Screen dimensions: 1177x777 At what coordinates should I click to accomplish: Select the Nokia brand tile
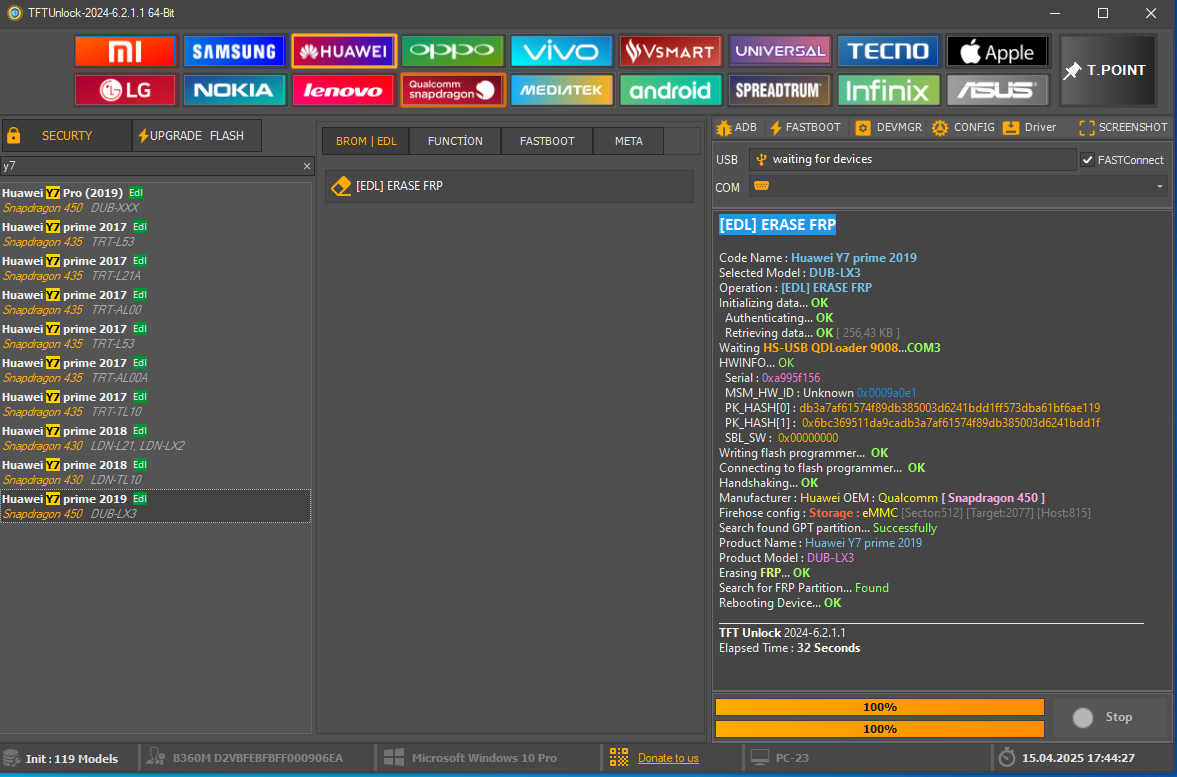point(234,90)
